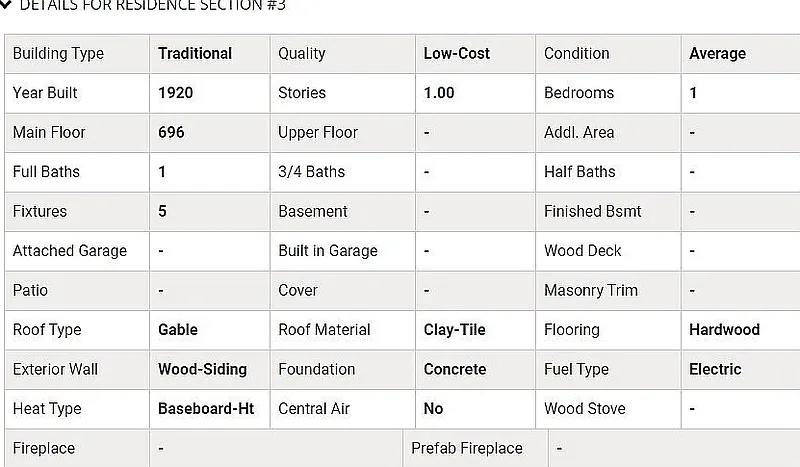Collapse the Details for Residence Section #3 chevron
This screenshot has width=800, height=467.
6,5
